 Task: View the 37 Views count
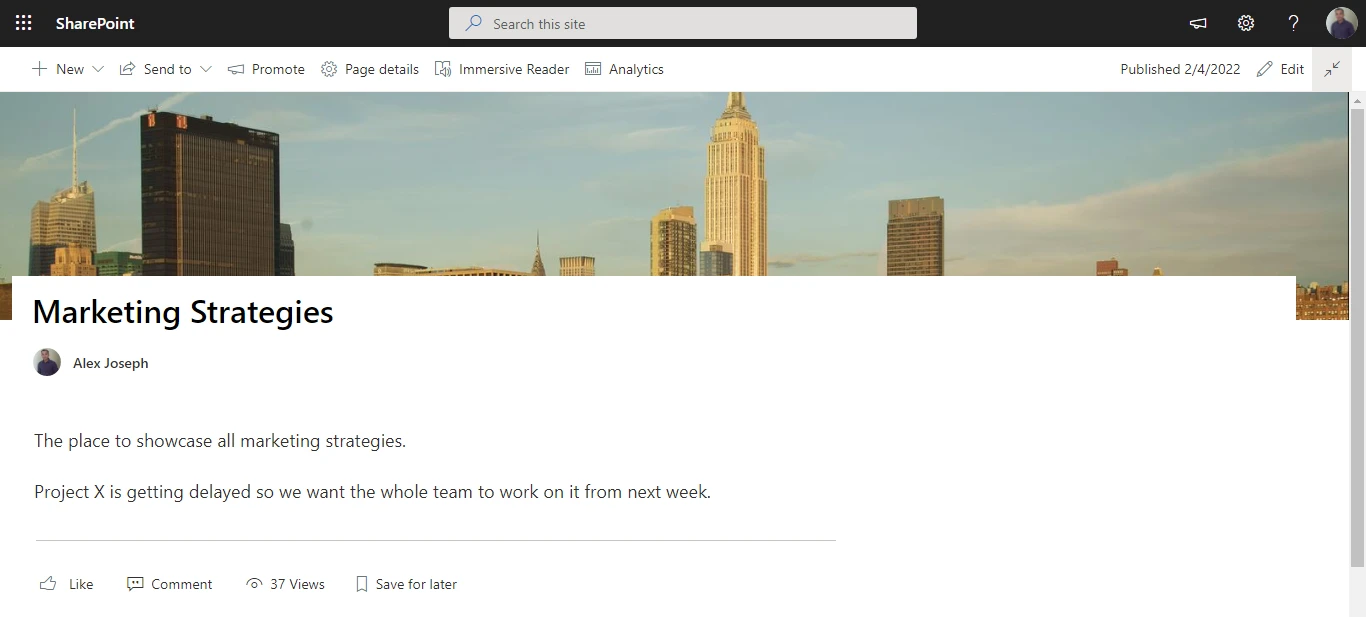[286, 584]
